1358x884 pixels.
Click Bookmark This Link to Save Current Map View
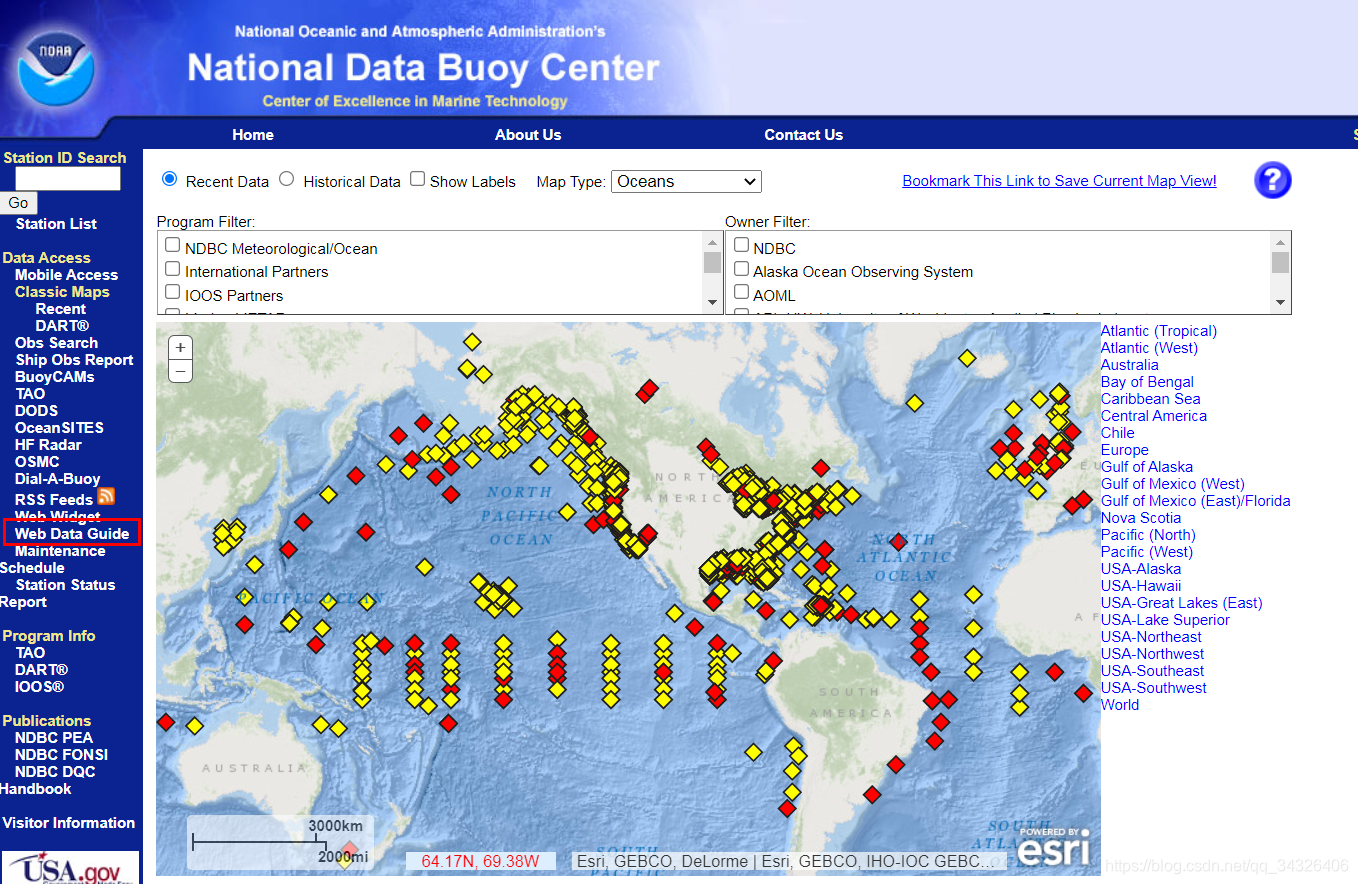click(1059, 181)
